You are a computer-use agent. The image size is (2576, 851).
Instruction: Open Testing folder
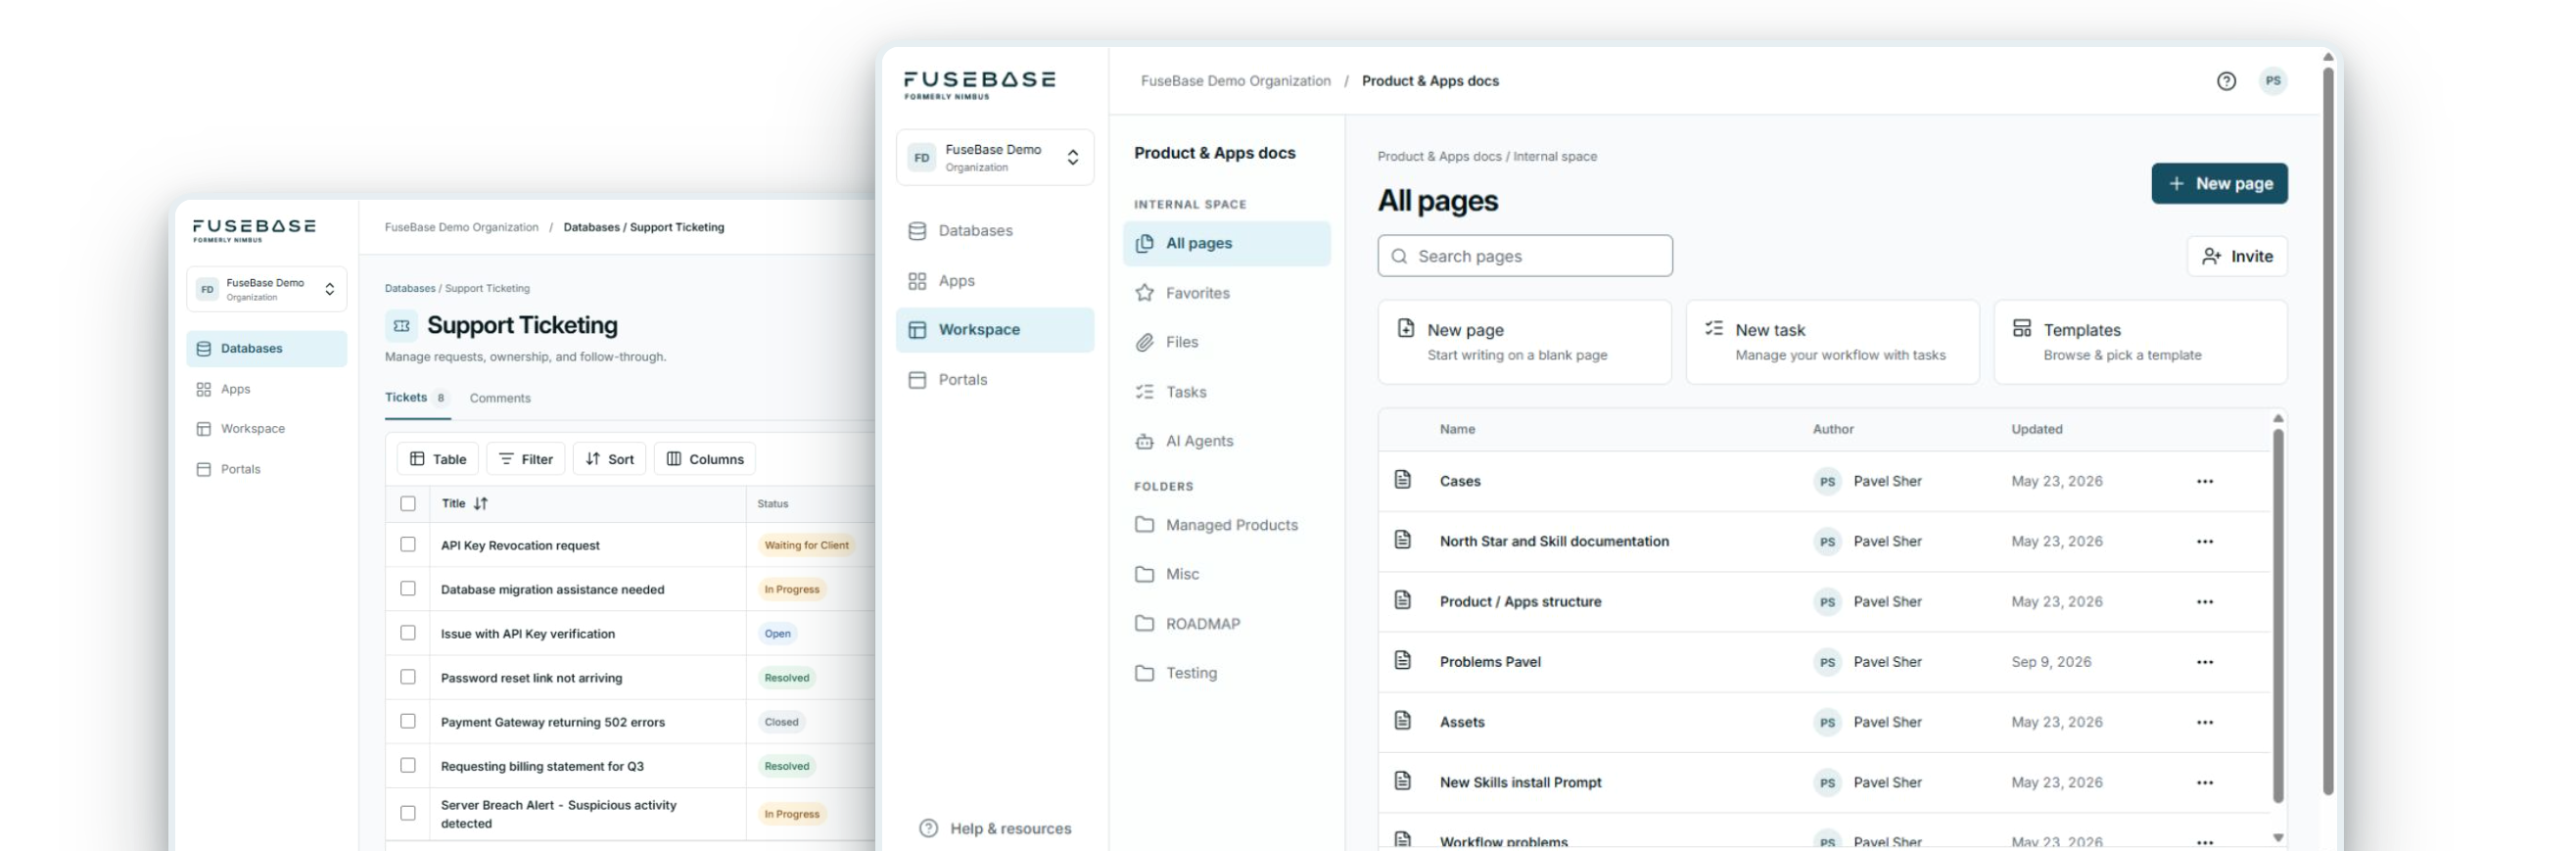(x=1226, y=673)
